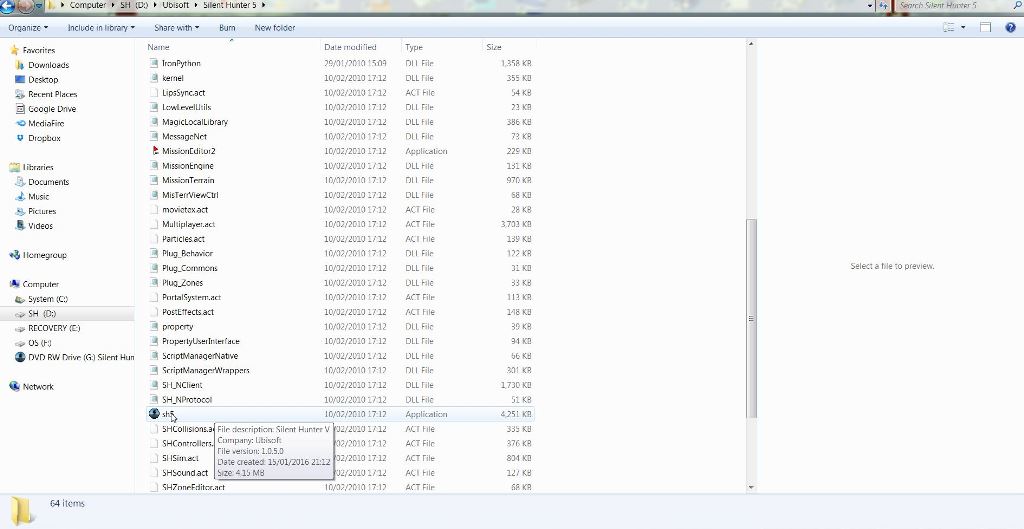
Task: Select the OS (F:) drive
Action: pyautogui.click(x=40, y=343)
